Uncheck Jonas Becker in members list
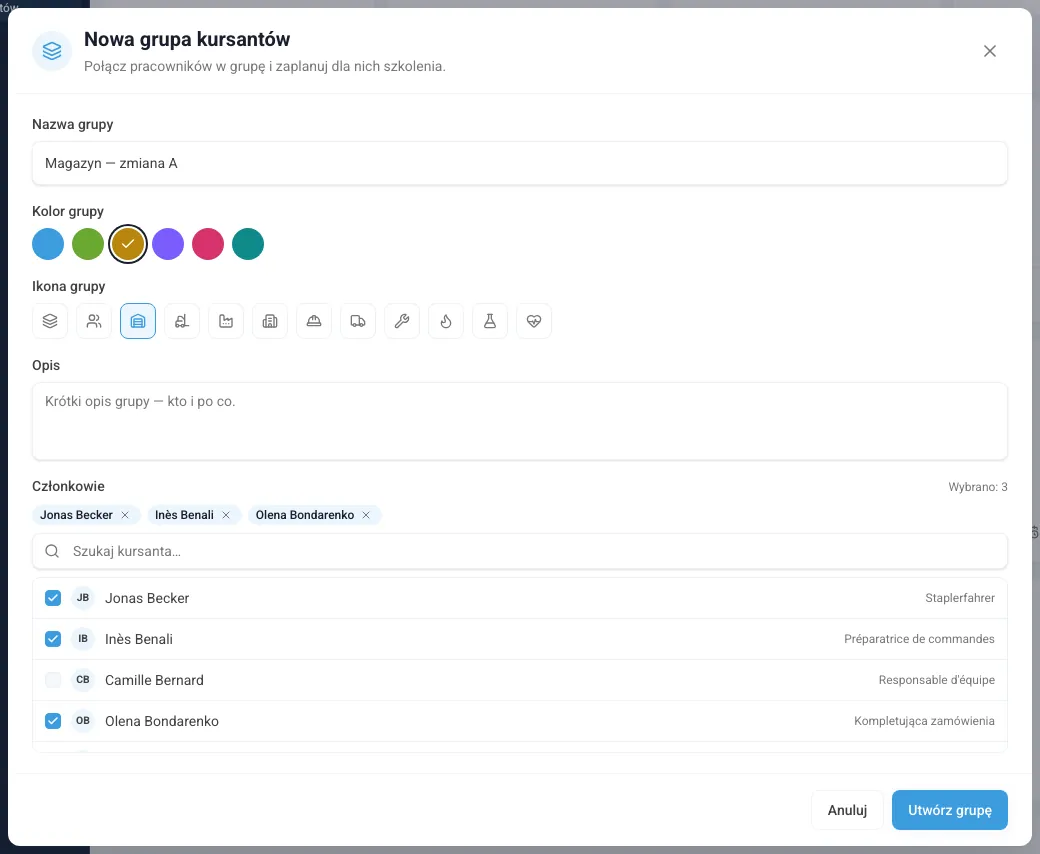The width and height of the screenshot is (1040, 854). (x=53, y=598)
